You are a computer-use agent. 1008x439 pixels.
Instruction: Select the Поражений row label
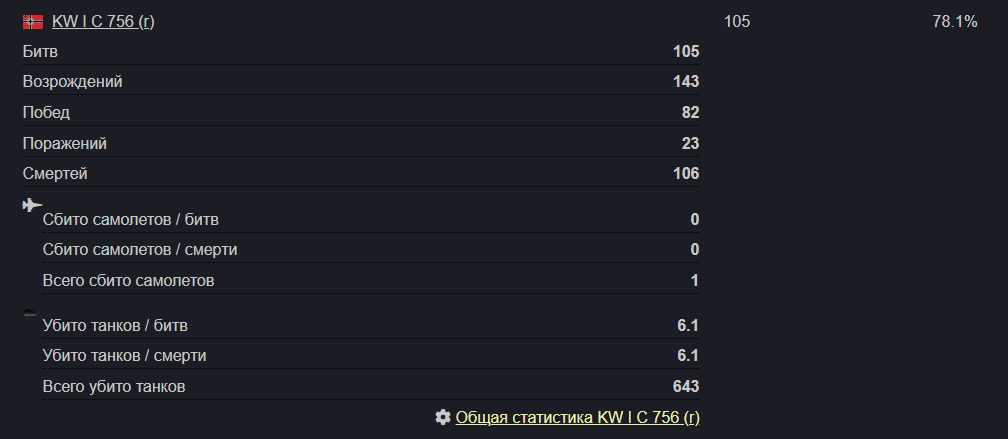(x=65, y=143)
